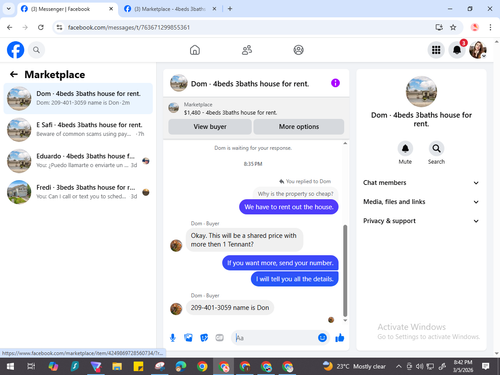Expand the Chat members section
500x375 pixels.
pos(421,183)
